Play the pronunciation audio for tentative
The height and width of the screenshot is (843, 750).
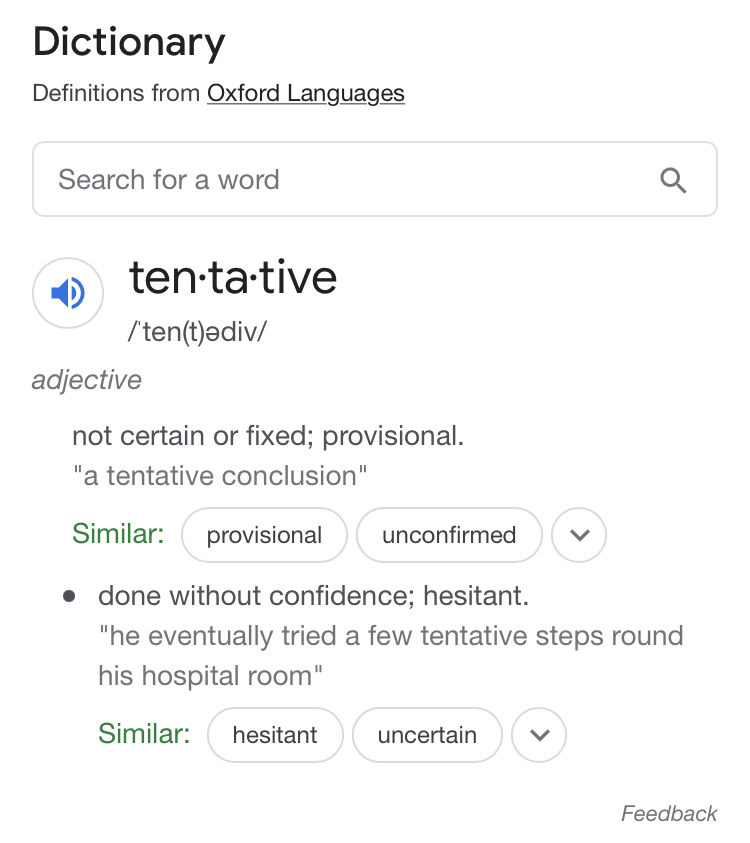pyautogui.click(x=68, y=293)
